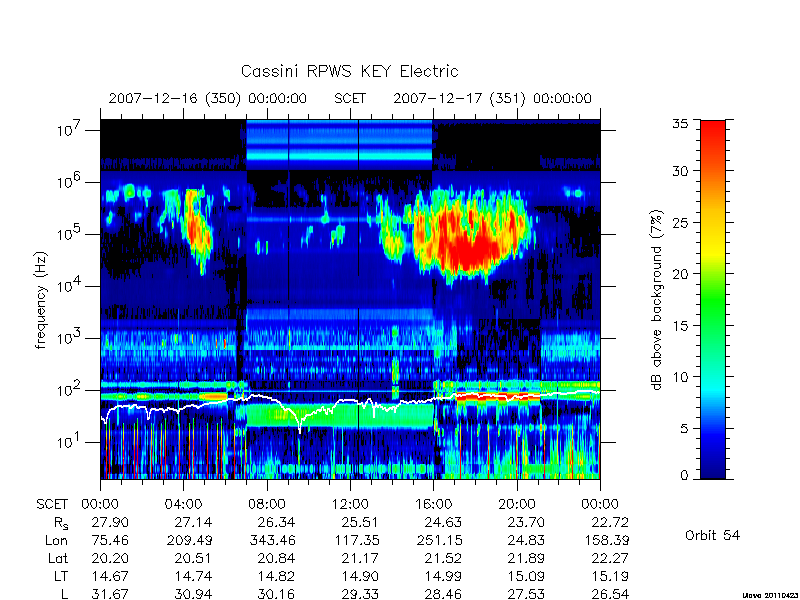The height and width of the screenshot is (600, 800).
Task: Click the '04:00' time axis label
Action: click(x=183, y=505)
